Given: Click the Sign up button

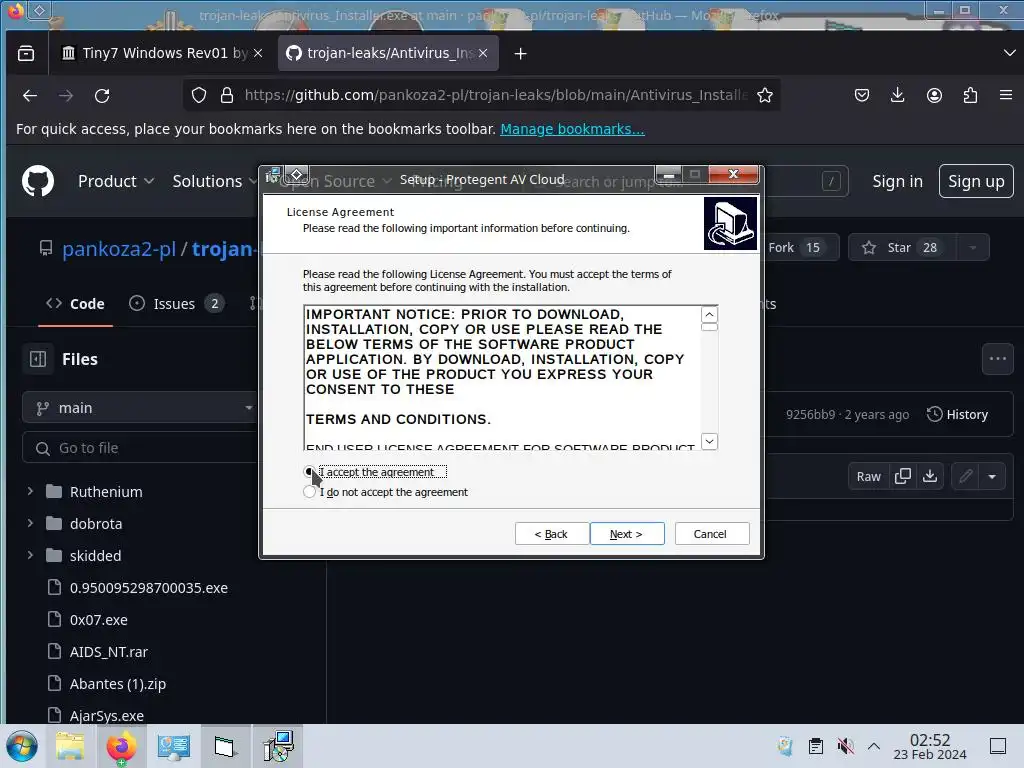Looking at the screenshot, I should coord(976,181).
